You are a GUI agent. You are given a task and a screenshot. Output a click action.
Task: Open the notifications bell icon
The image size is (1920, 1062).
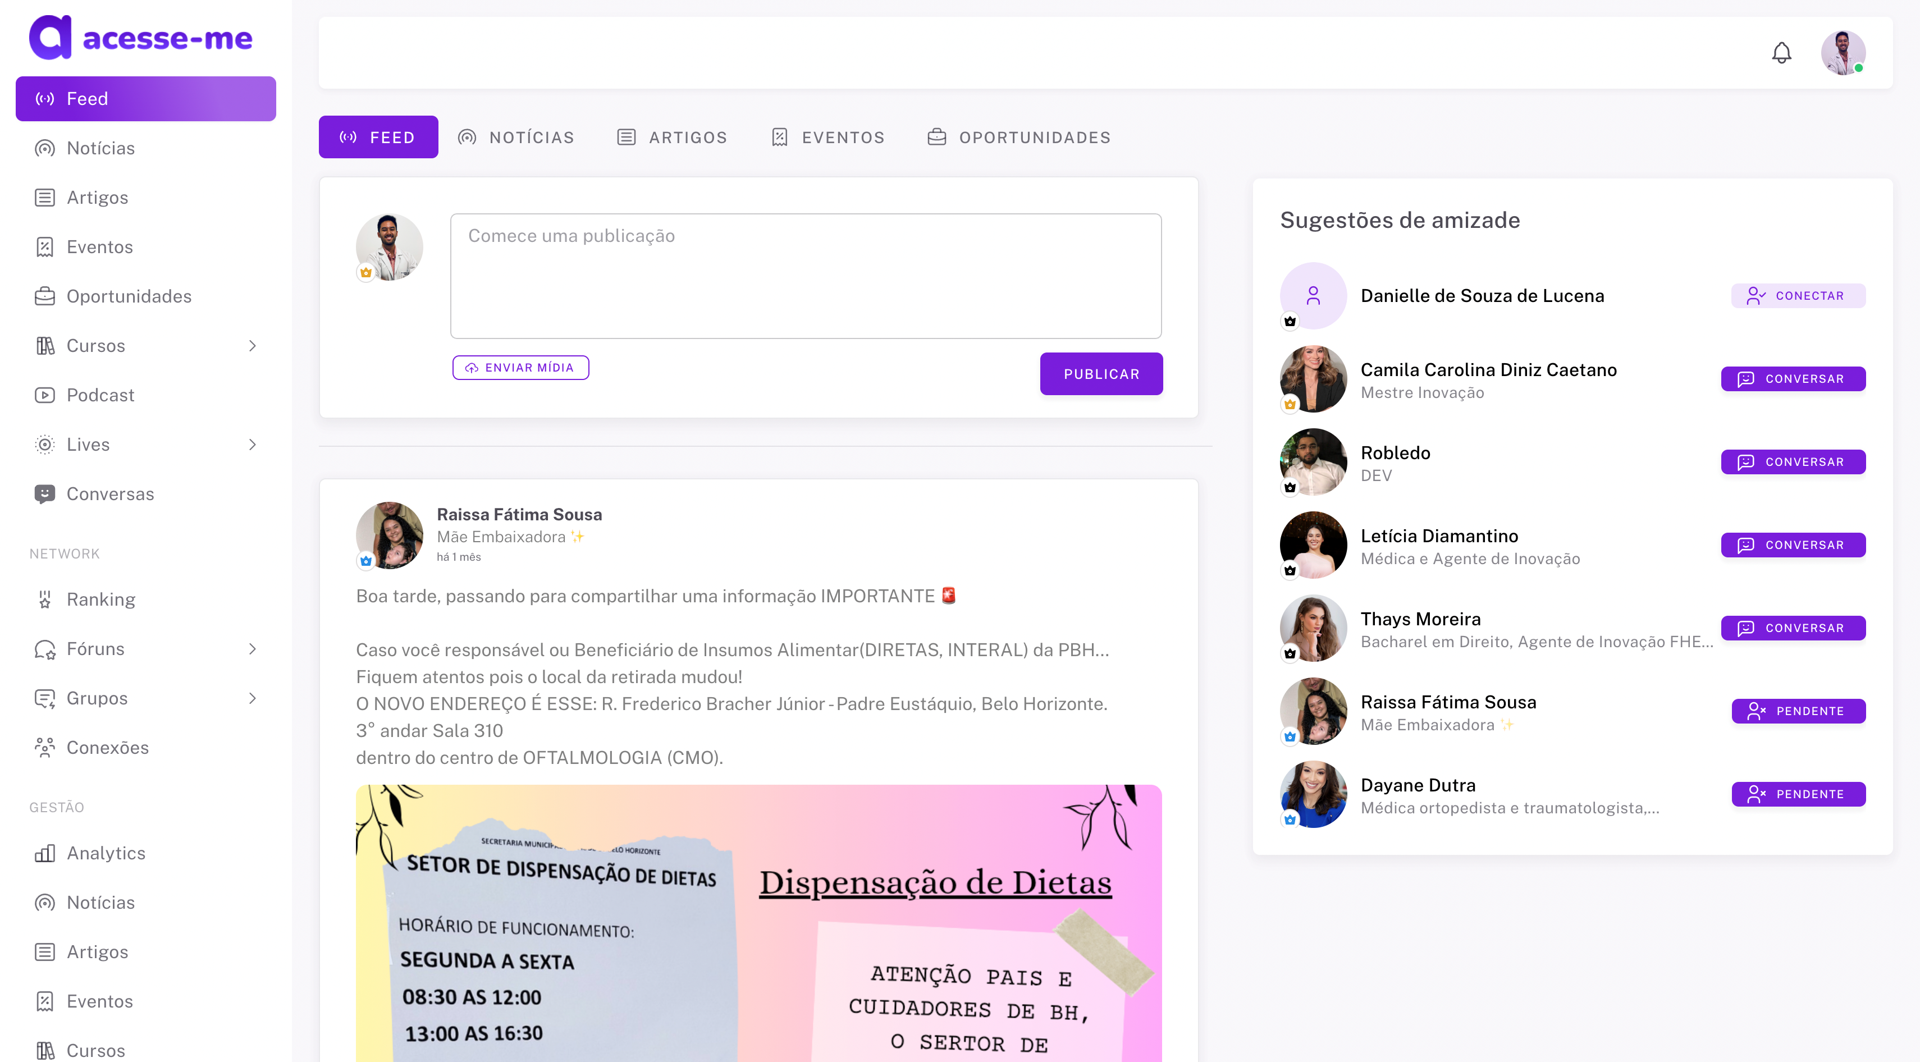coord(1781,53)
